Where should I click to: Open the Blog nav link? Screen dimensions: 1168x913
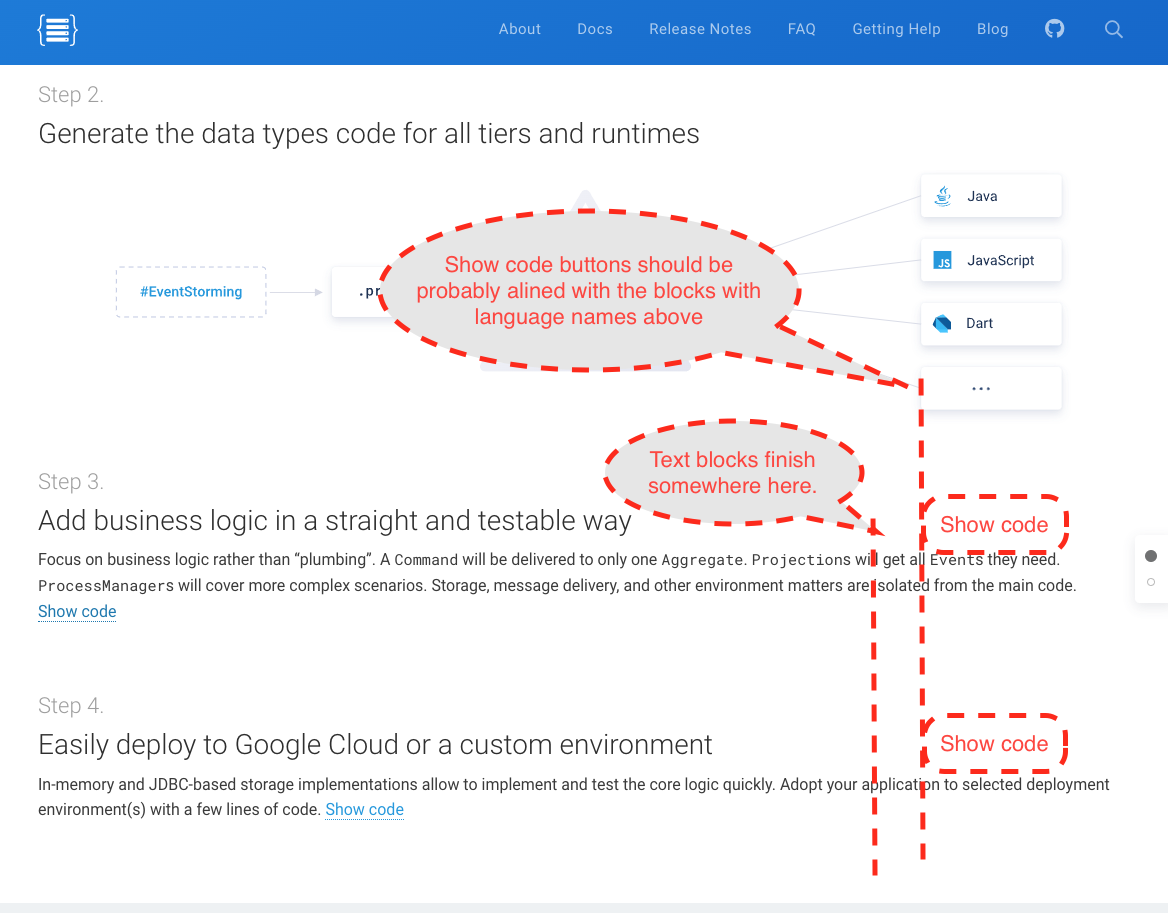tap(992, 29)
